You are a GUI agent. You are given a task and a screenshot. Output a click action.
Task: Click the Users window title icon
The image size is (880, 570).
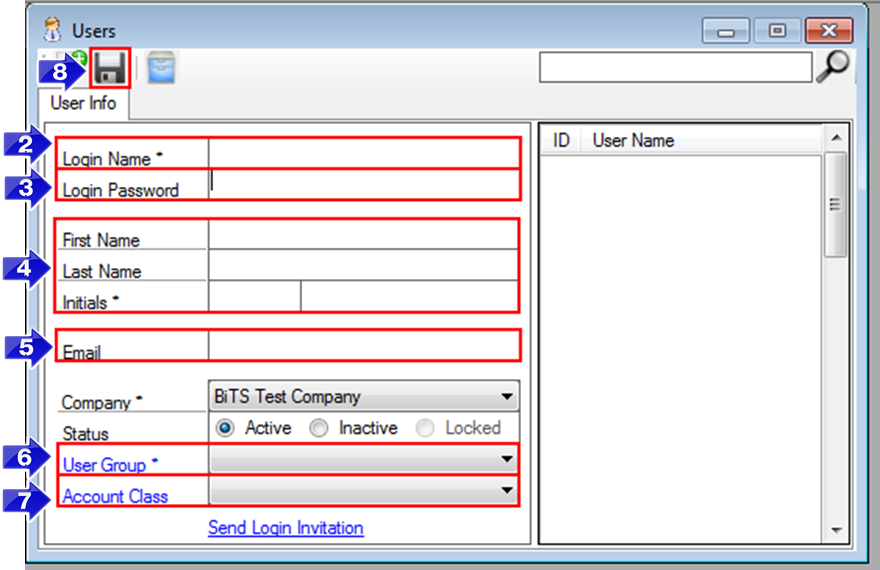point(53,30)
